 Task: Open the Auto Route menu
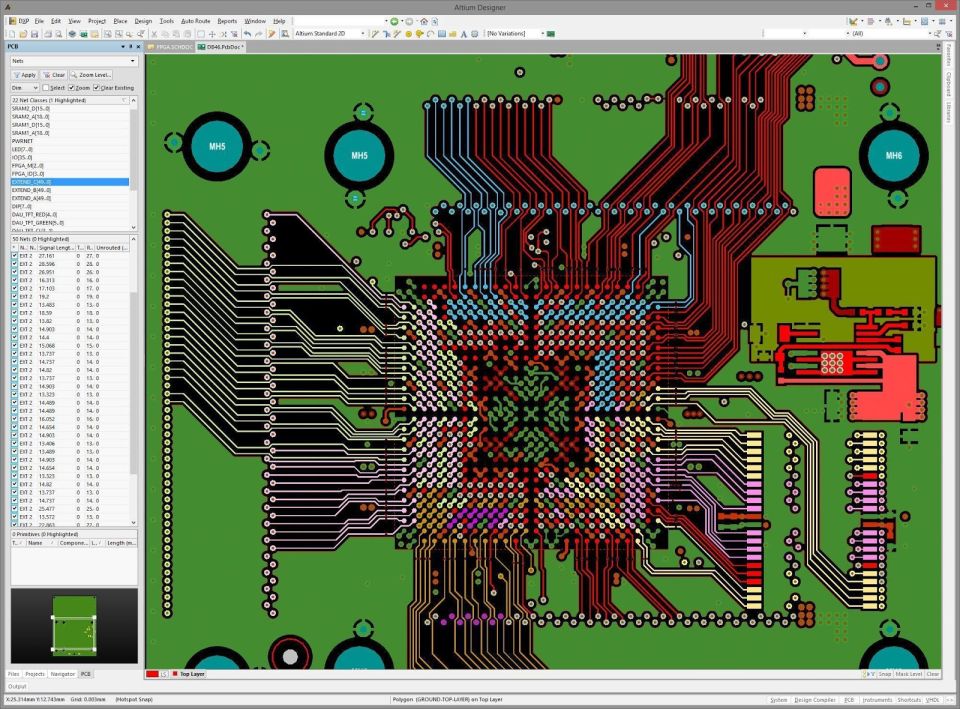click(197, 20)
